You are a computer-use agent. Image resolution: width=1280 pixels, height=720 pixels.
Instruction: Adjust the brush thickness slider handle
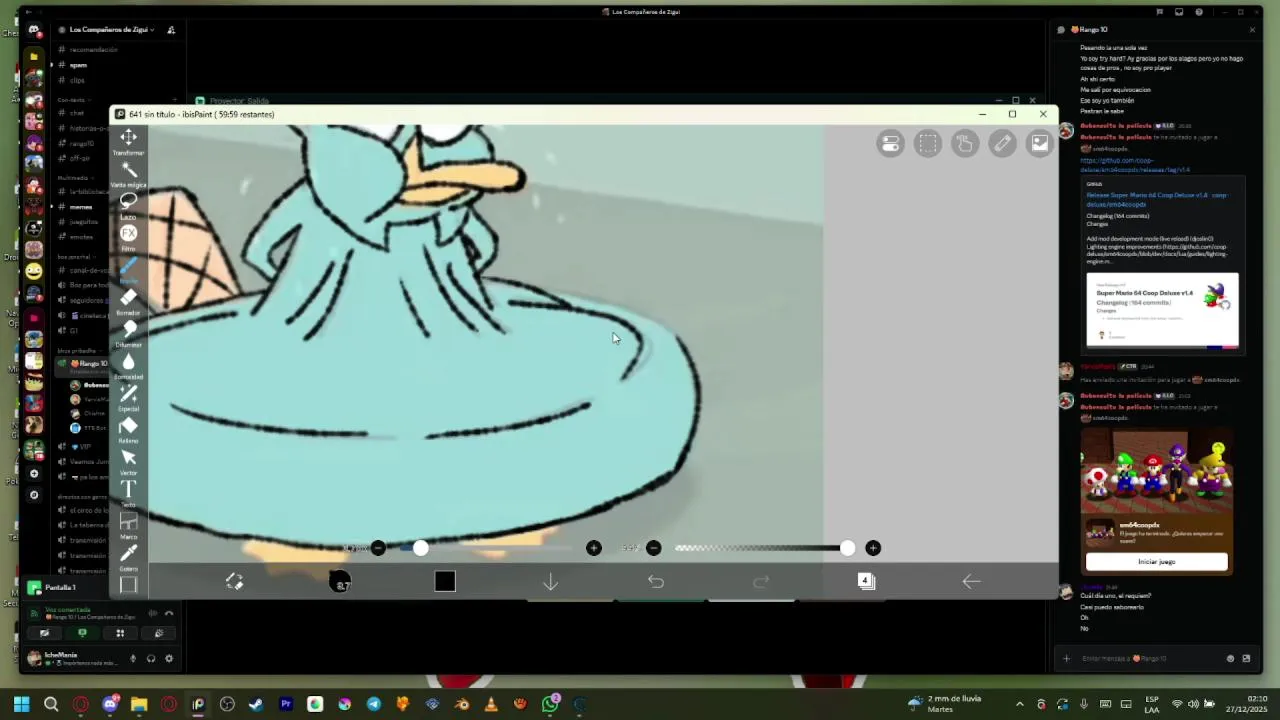tap(420, 548)
